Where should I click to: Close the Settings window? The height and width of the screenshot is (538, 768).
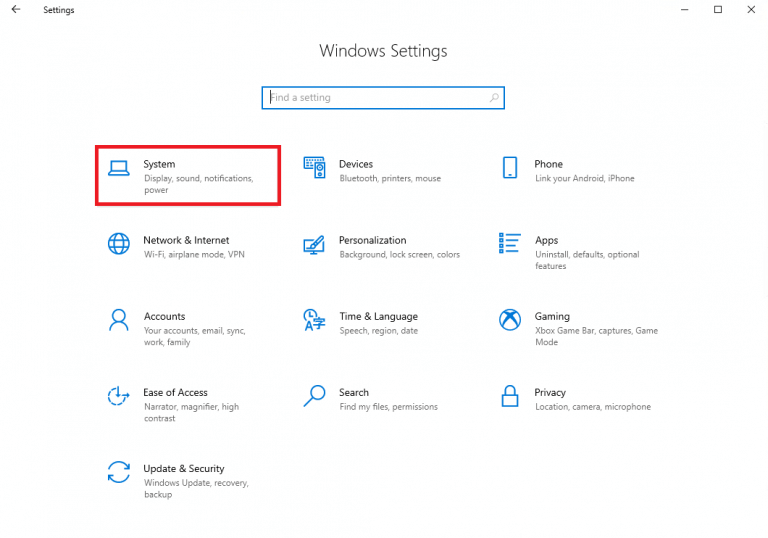(751, 9)
